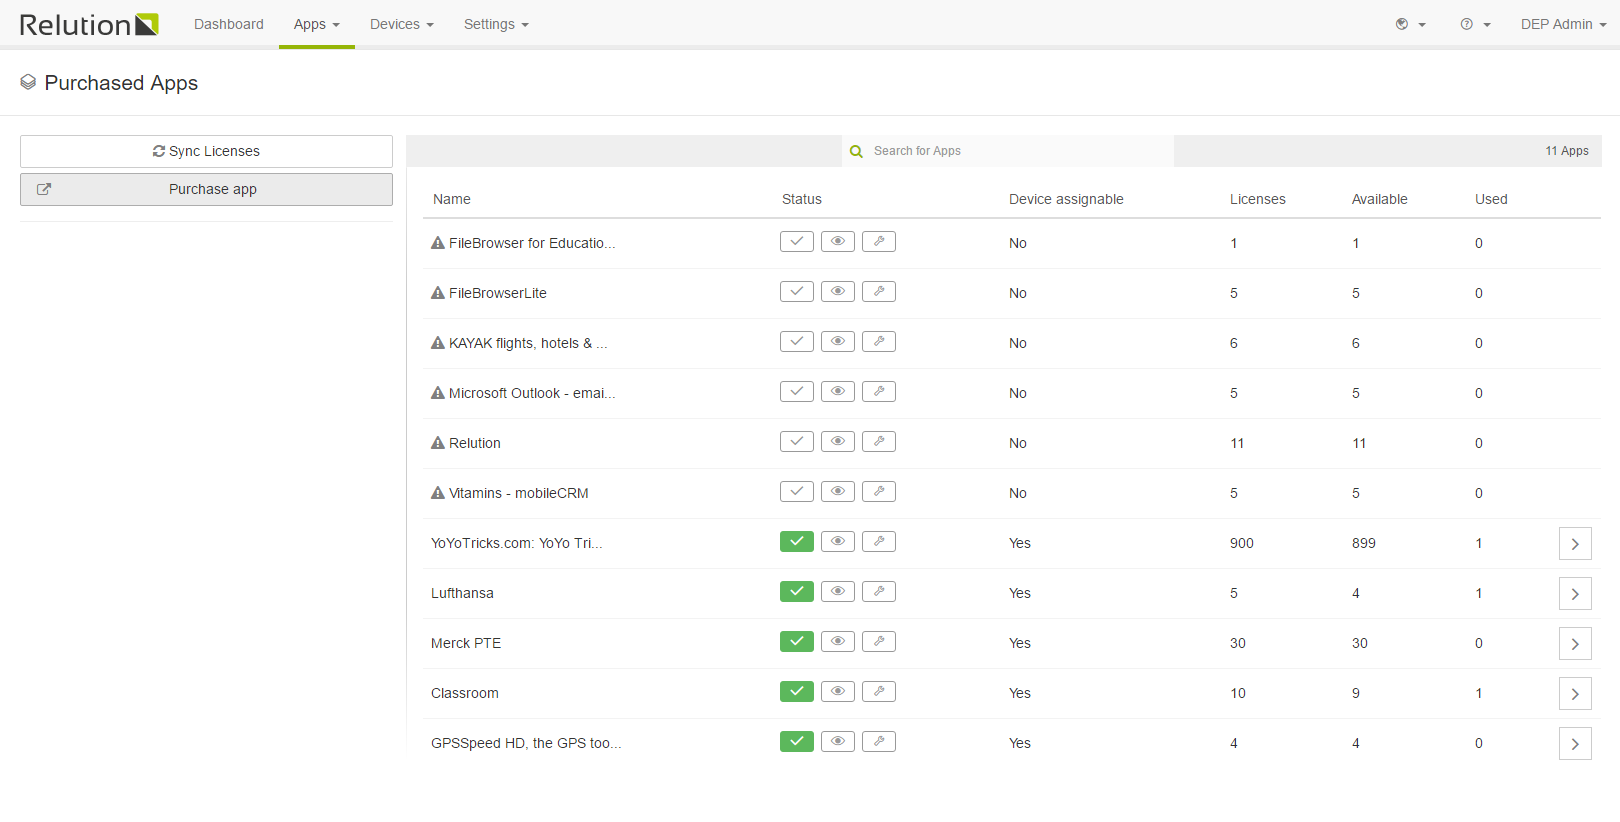Open the help question-mark dropdown
This screenshot has width=1620, height=822.
click(x=1475, y=24)
